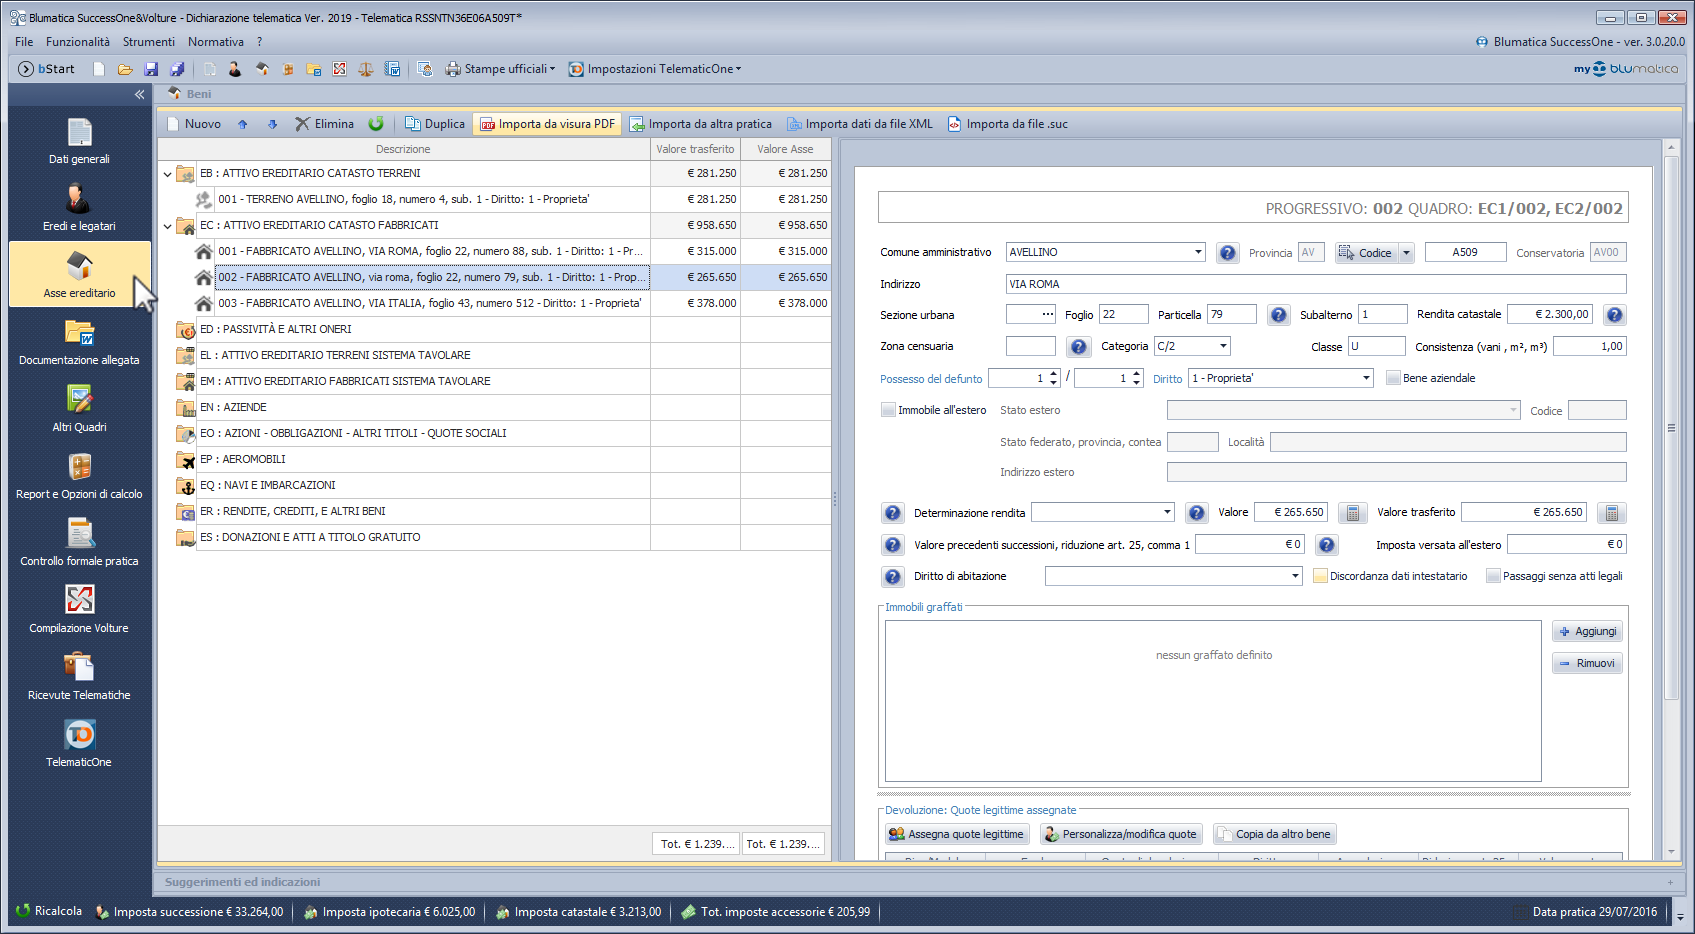The width and height of the screenshot is (1695, 934).
Task: Click the Indirizzo text field
Action: tap(1315, 284)
